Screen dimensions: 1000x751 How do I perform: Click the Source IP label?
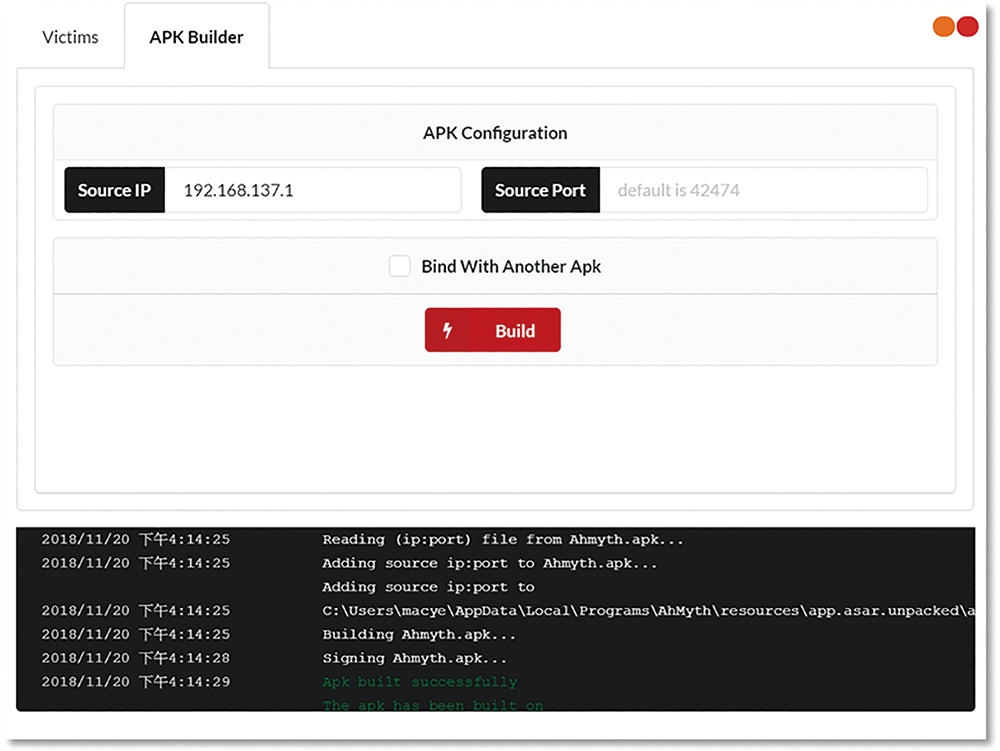[115, 190]
